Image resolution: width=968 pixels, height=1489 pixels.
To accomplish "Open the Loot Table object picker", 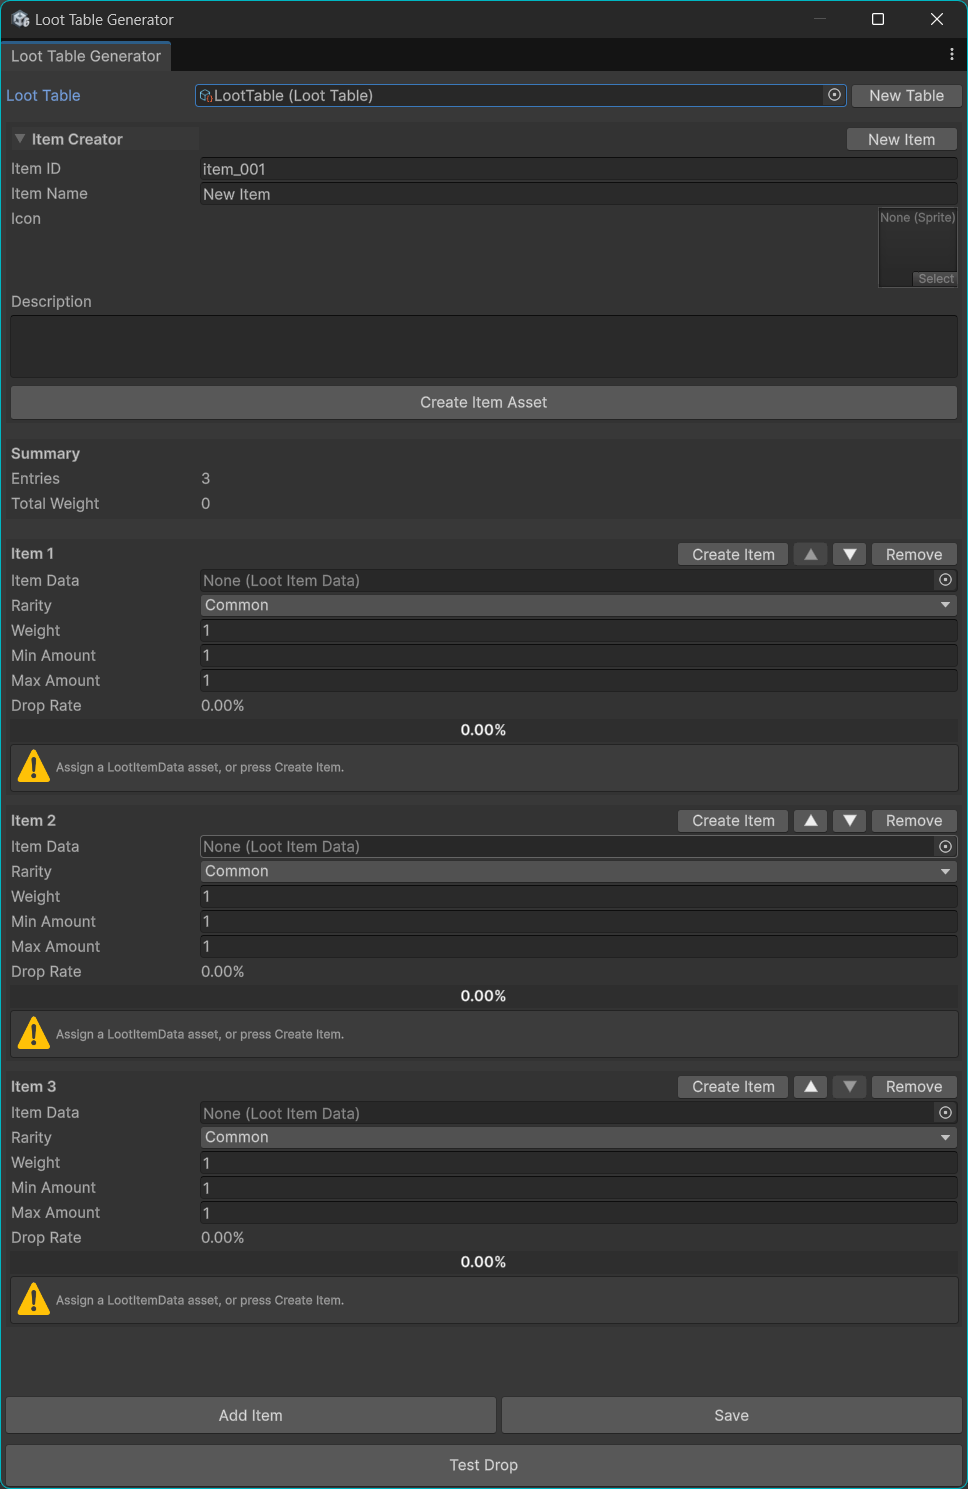I will coord(834,95).
